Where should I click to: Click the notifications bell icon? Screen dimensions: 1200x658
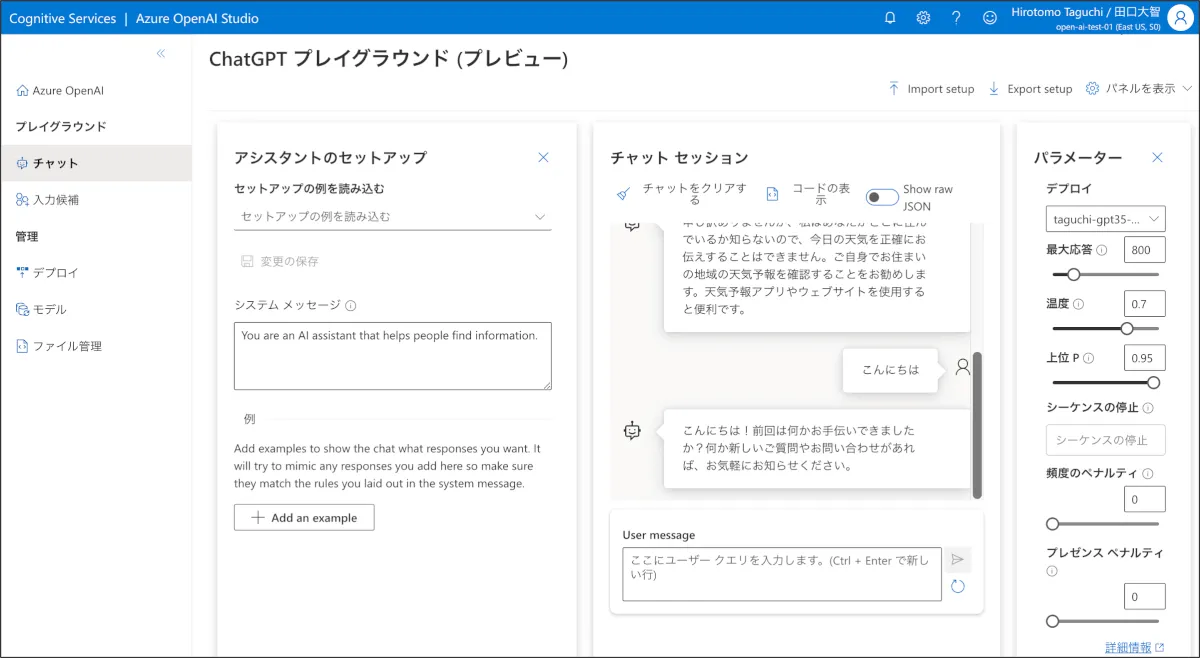[890, 17]
